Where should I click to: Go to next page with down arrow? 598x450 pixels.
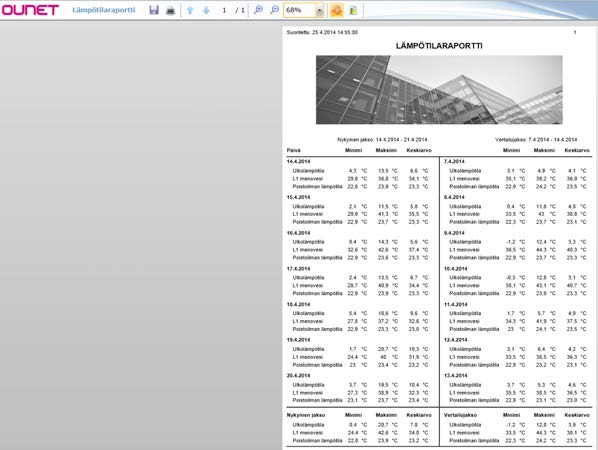tap(206, 10)
